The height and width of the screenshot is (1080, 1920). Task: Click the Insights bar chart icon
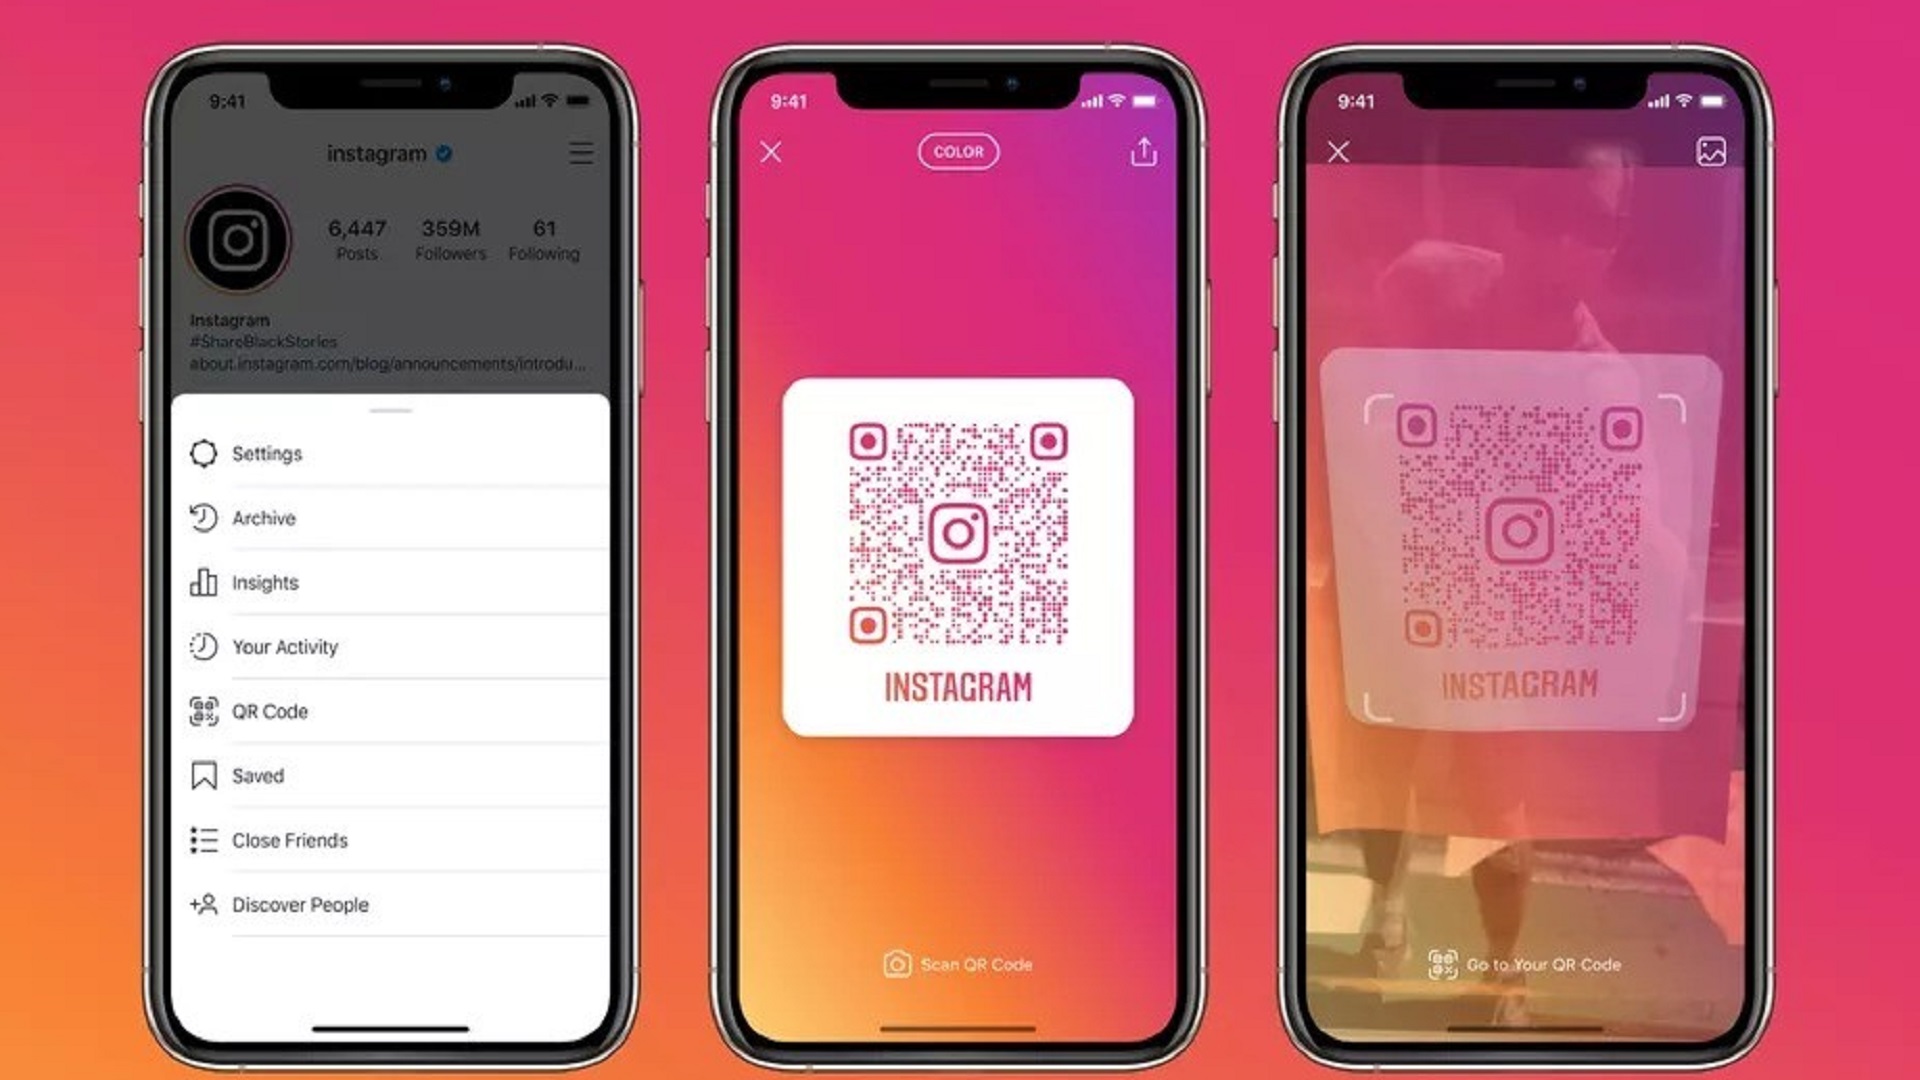pos(204,580)
